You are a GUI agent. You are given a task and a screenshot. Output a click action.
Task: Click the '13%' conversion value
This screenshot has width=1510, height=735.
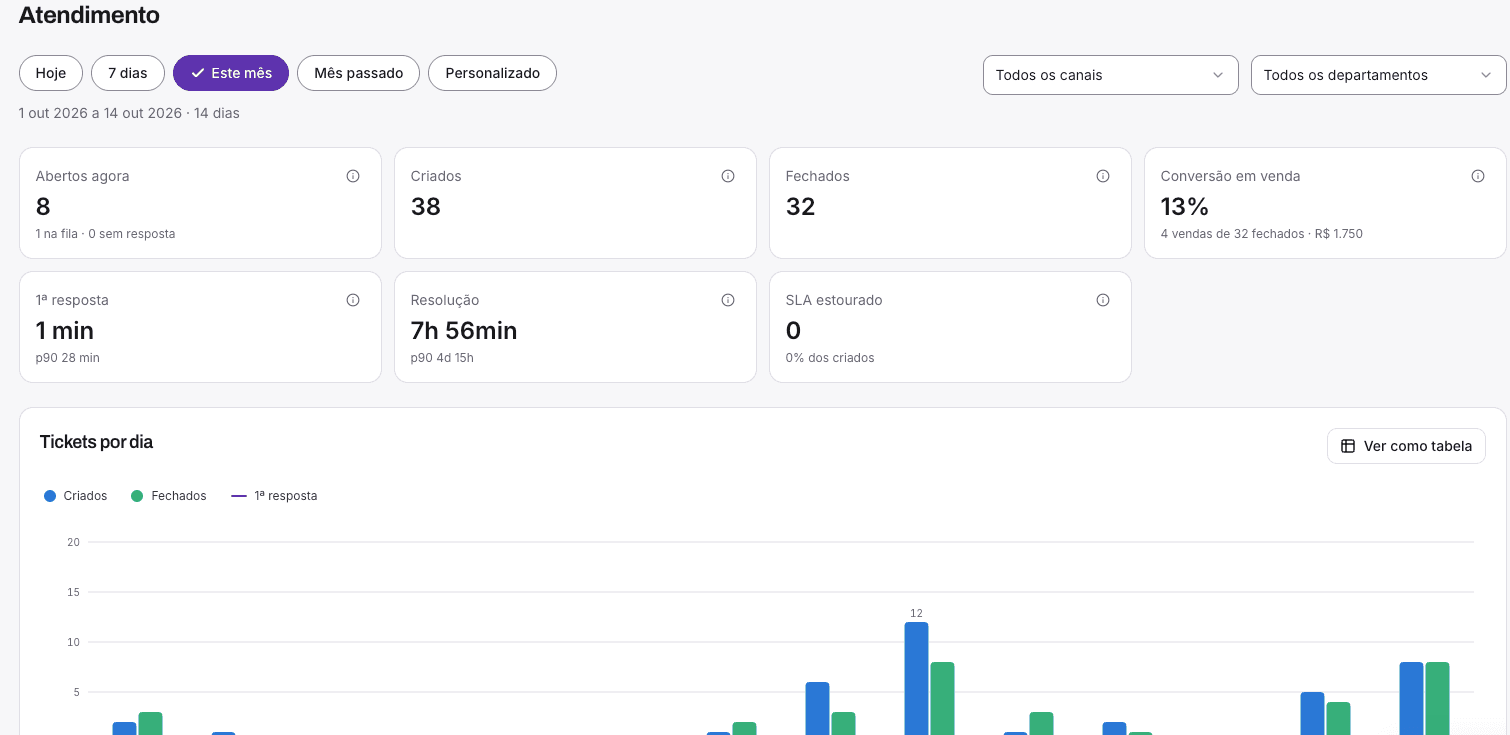click(x=1185, y=206)
